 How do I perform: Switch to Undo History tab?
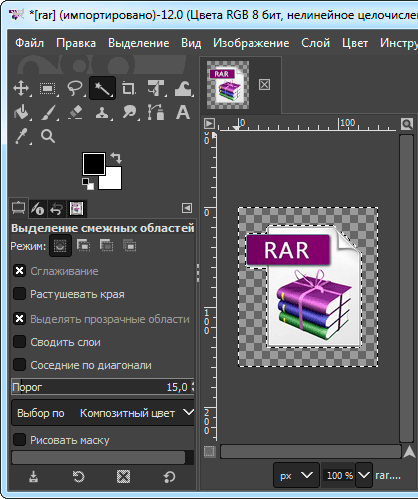pos(57,209)
